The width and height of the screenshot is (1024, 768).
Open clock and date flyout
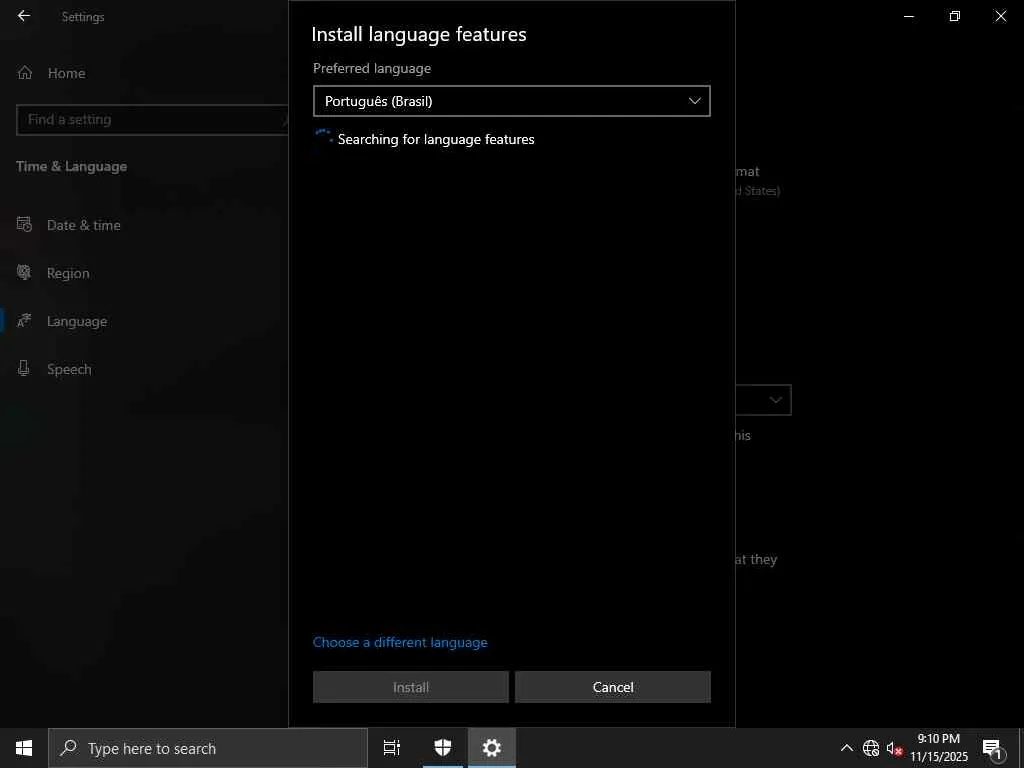point(939,748)
